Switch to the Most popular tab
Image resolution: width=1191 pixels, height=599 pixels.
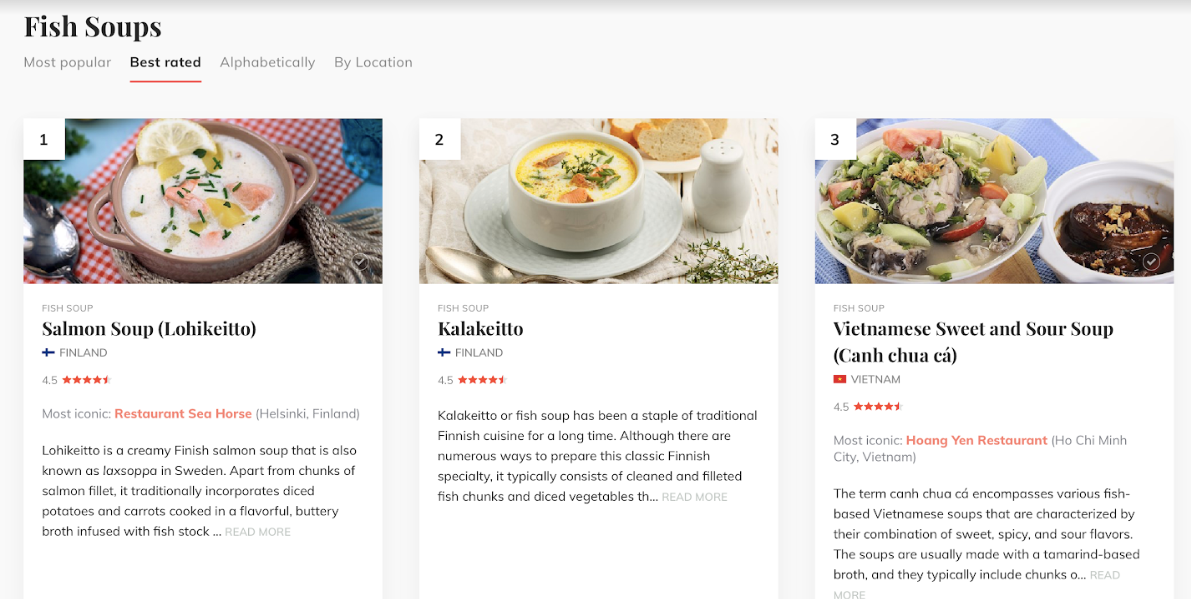click(x=67, y=62)
